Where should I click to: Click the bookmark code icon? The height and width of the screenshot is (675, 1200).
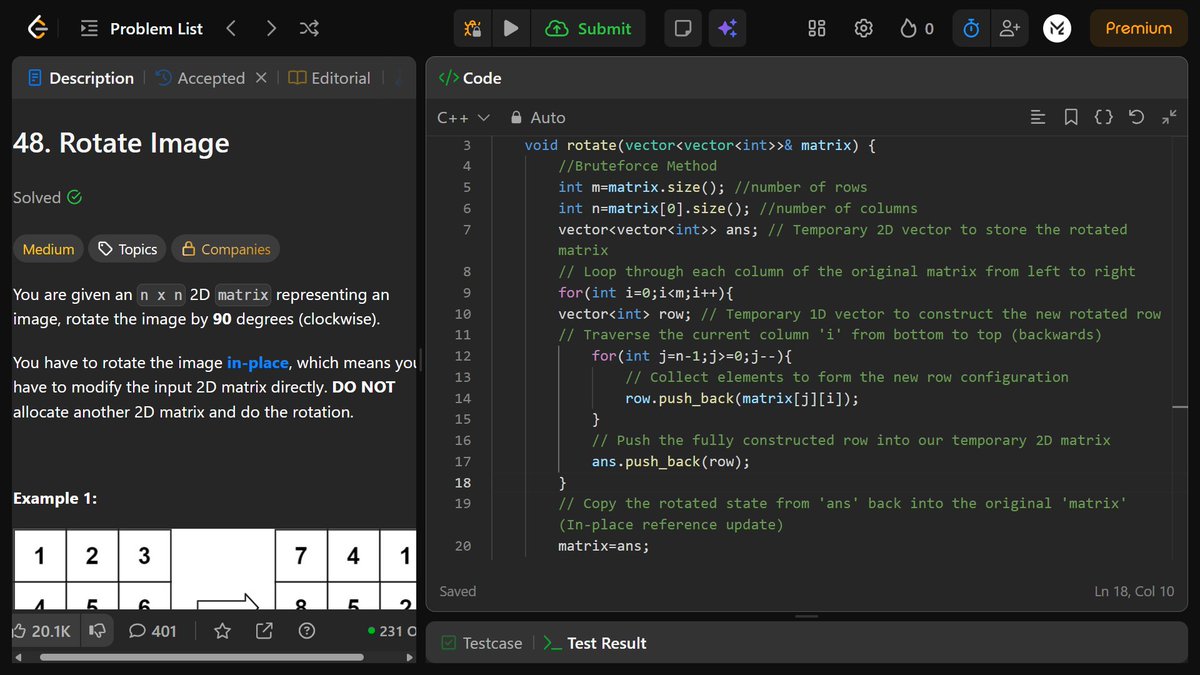pos(1071,117)
